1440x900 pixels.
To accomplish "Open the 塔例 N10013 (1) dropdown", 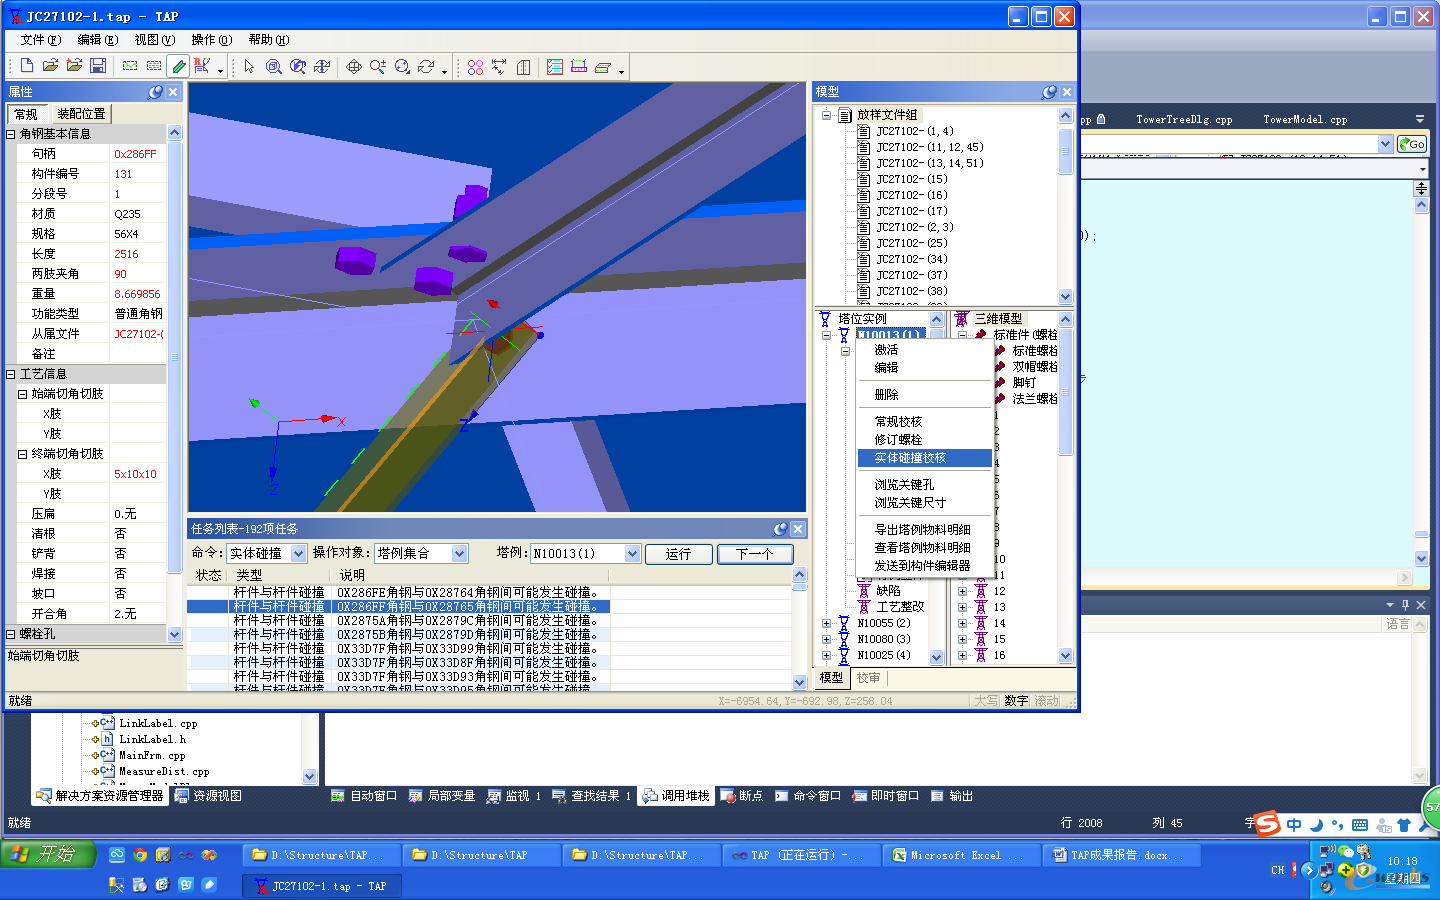I will click(x=632, y=554).
